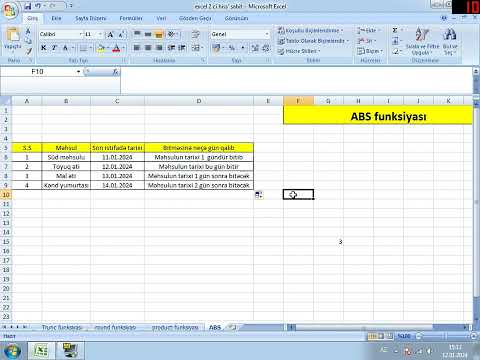Switch to the Ekle ribbon tab
Viewport: 480px width, 360px height.
pos(56,18)
